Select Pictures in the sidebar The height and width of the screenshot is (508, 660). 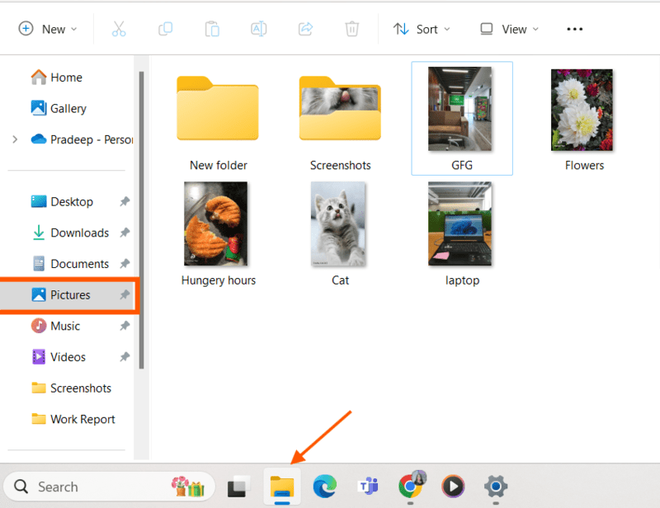[67, 295]
